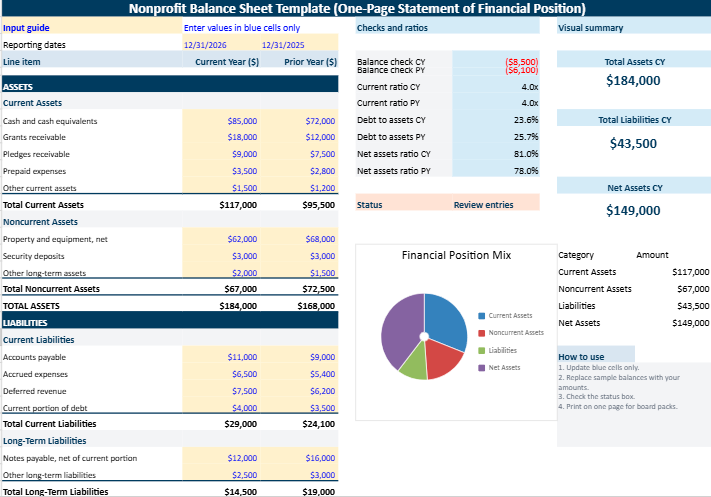This screenshot has height=497, width=711.
Task: Click the green Liabilities legend marker
Action: pos(482,350)
